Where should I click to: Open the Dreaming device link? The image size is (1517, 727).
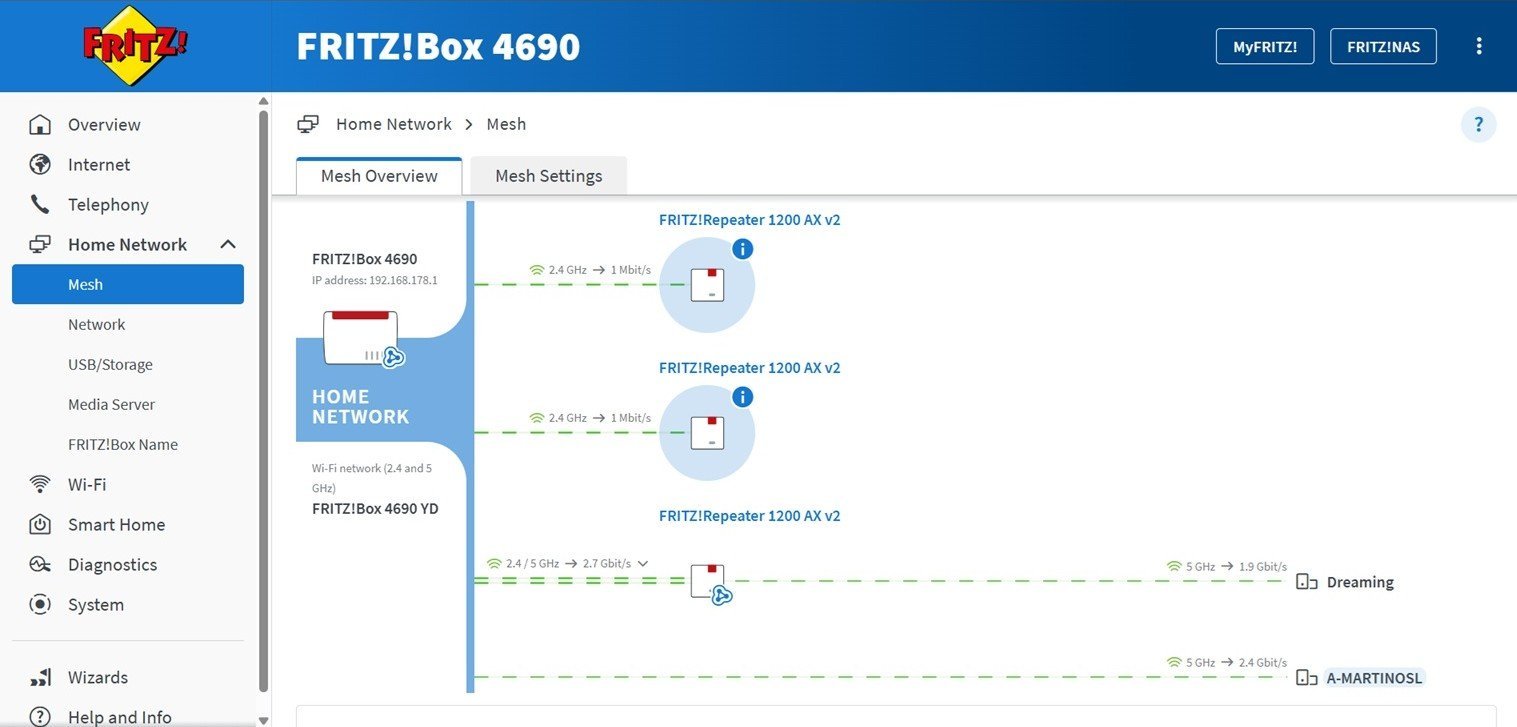(1360, 582)
